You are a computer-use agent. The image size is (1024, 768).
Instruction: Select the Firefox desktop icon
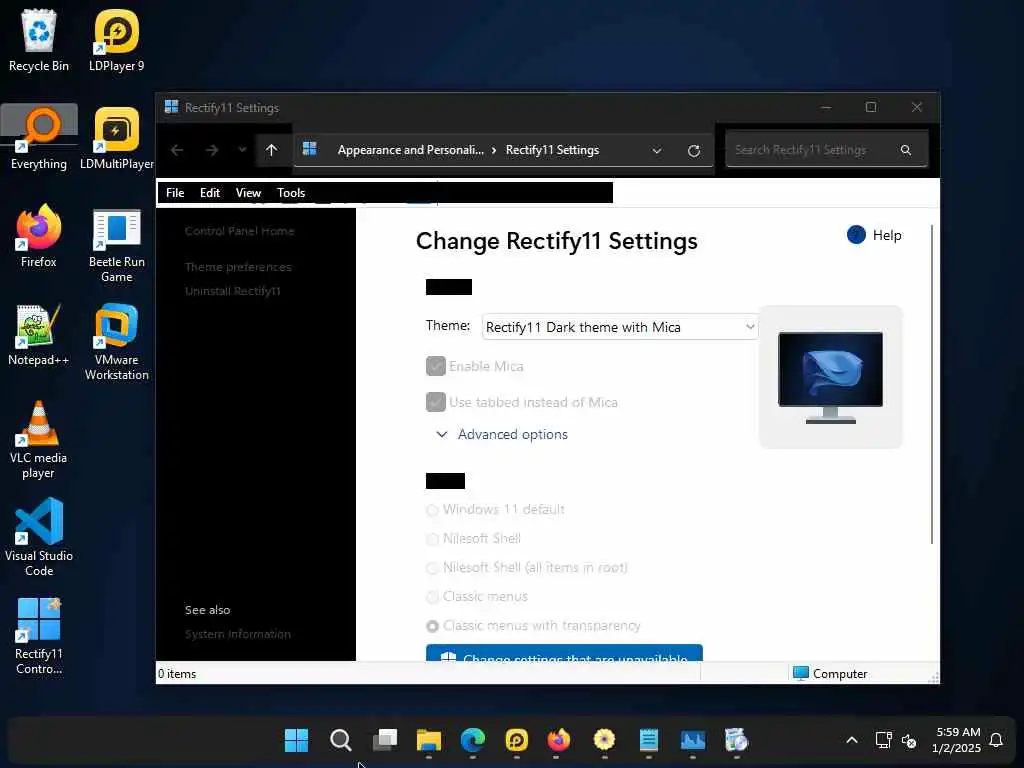(39, 236)
